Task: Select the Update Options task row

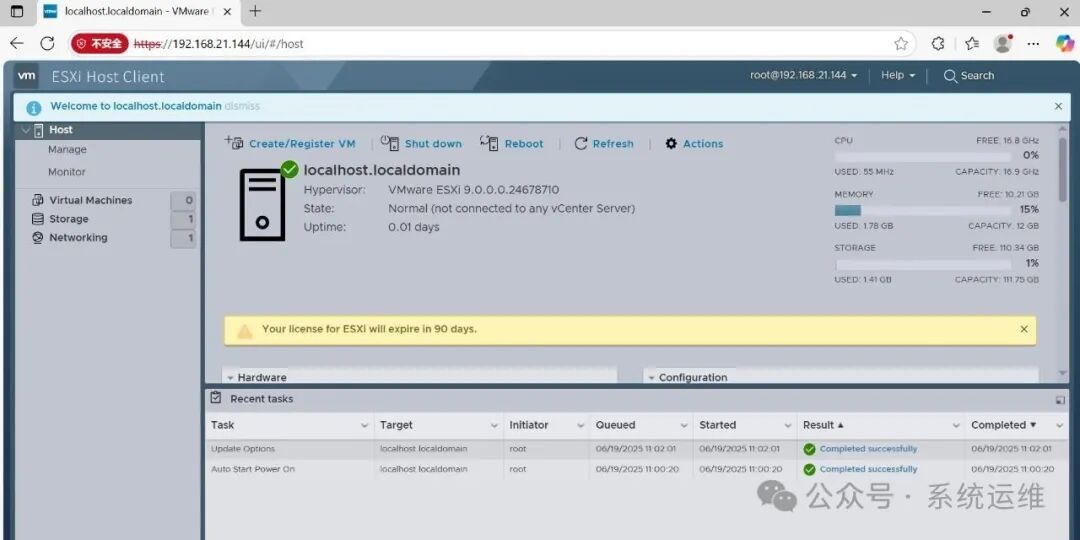Action: point(637,449)
